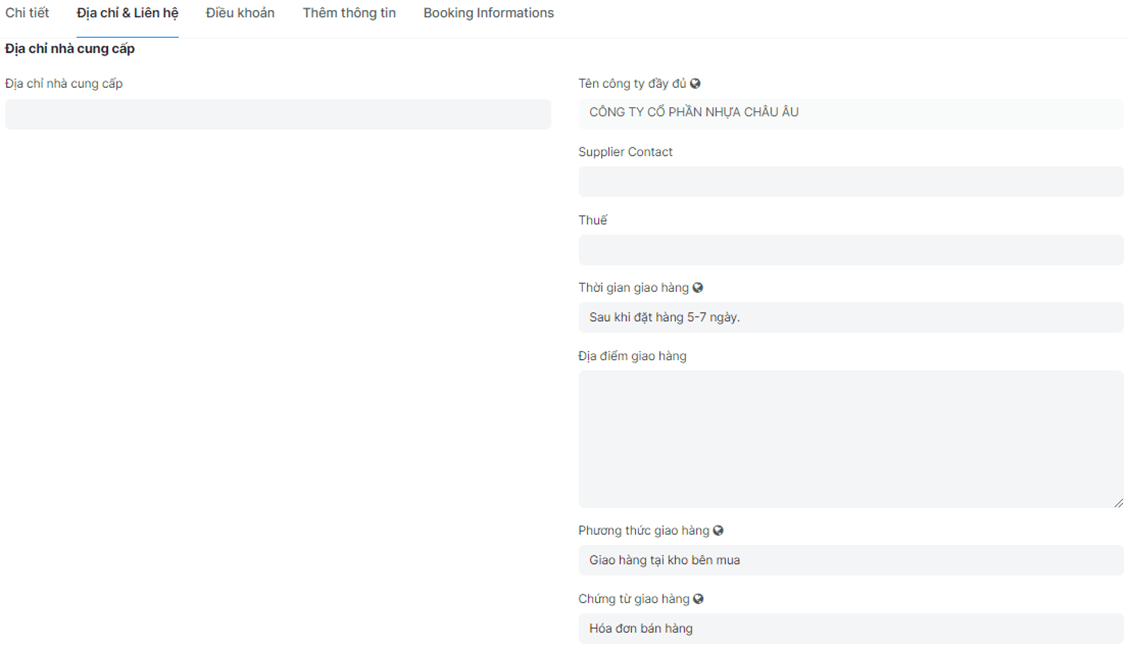1128x649 pixels.
Task: Switch to the Điều khoản tab
Action: 240,13
